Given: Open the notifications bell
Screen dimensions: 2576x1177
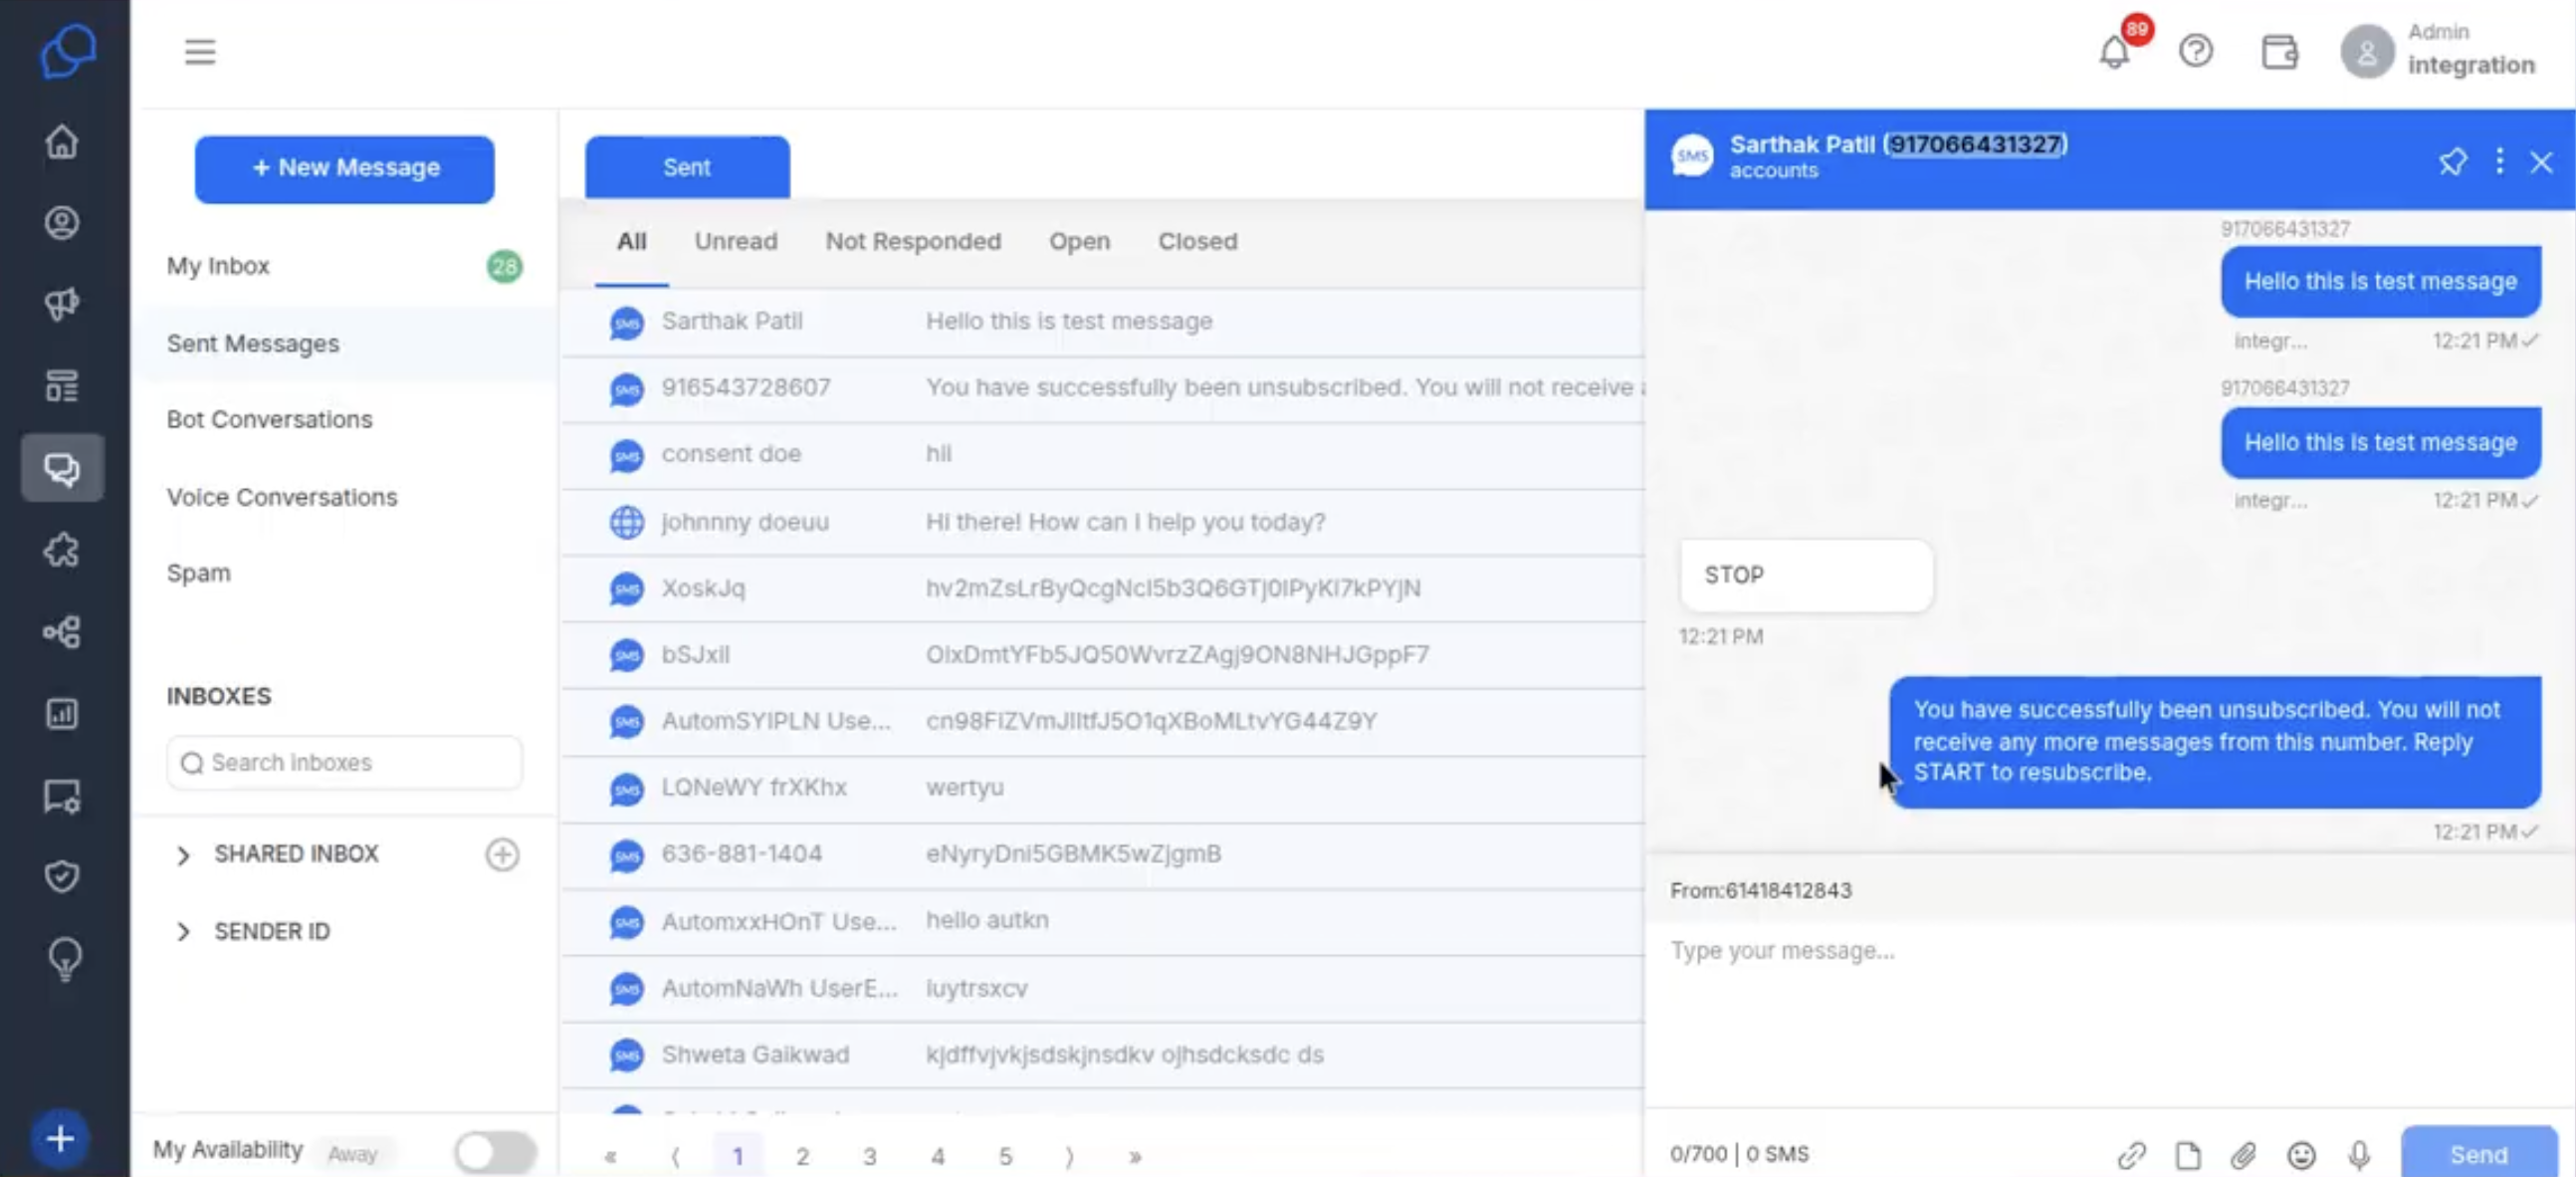Looking at the screenshot, I should click(2114, 51).
